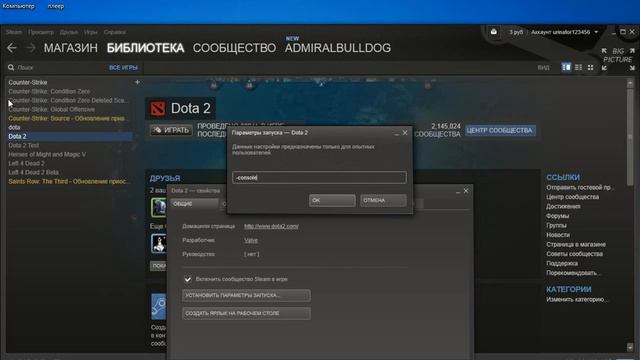The height and width of the screenshot is (360, 640).
Task: Select Counter-Strike in game list
Action: tap(28, 82)
